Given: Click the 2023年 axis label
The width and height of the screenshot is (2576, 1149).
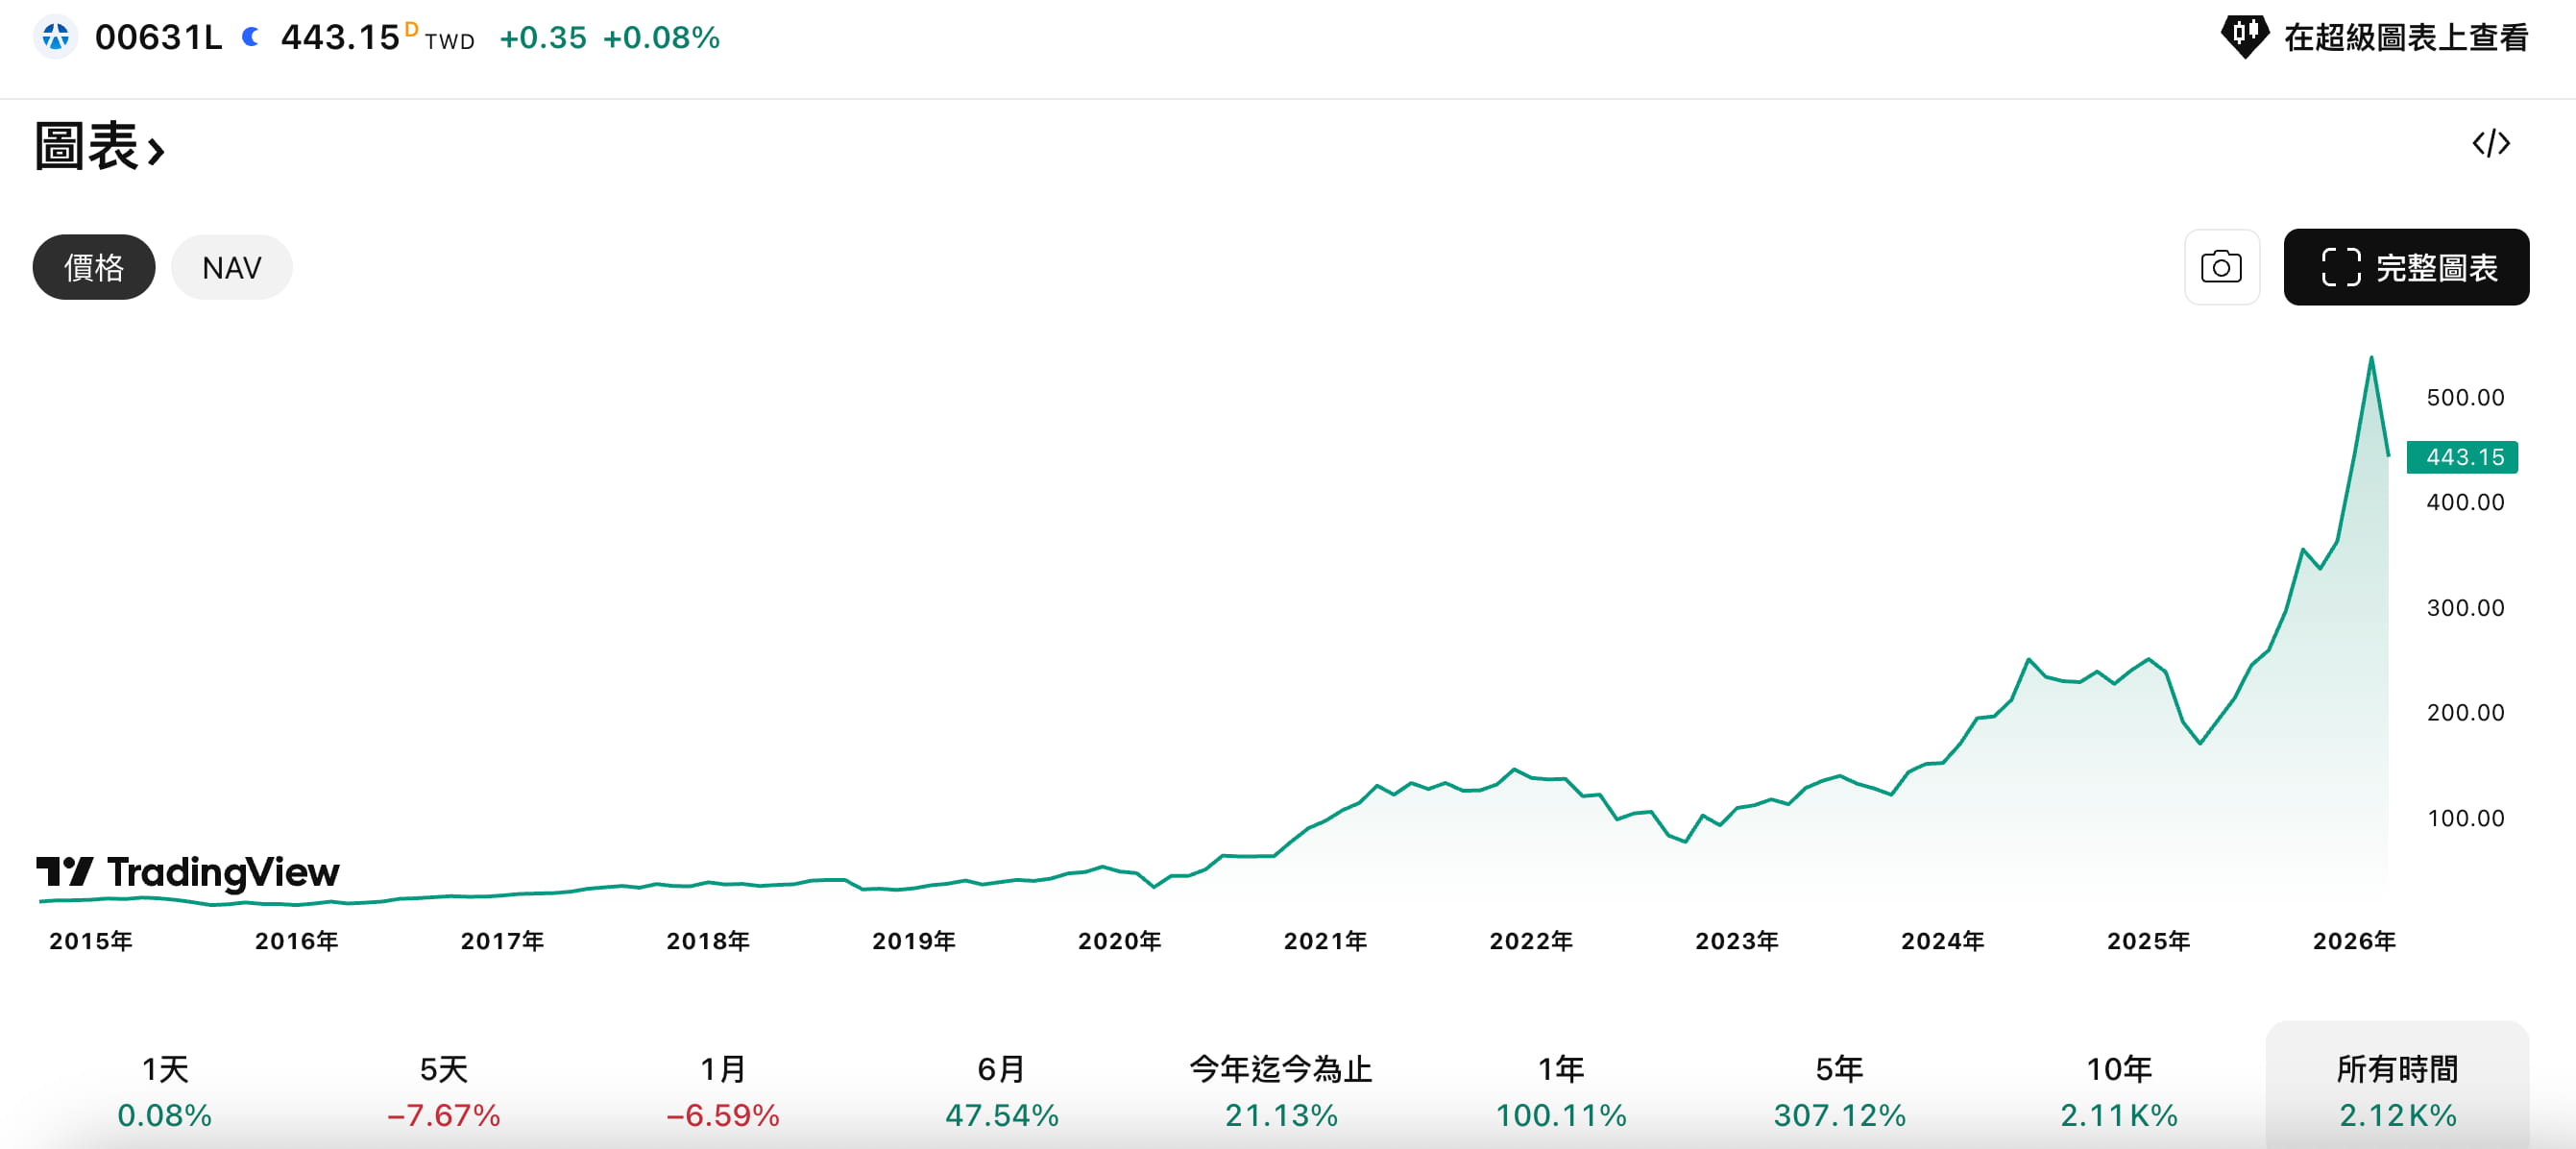Looking at the screenshot, I should (x=1737, y=941).
